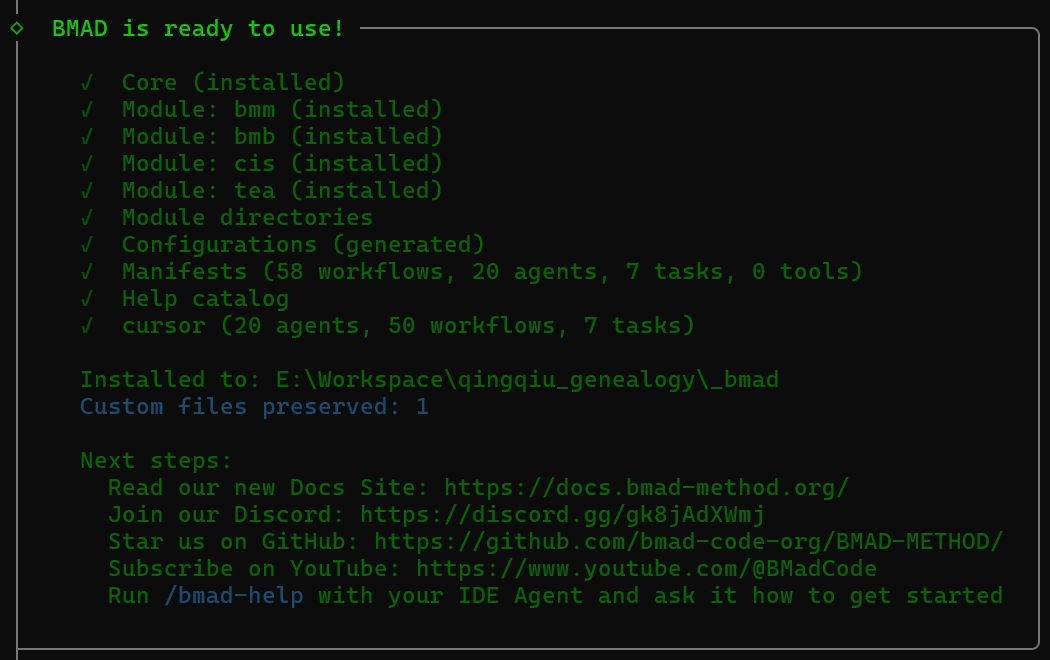Image resolution: width=1050 pixels, height=660 pixels.
Task: Click the "Next steps:" label
Action: pyautogui.click(x=156, y=460)
